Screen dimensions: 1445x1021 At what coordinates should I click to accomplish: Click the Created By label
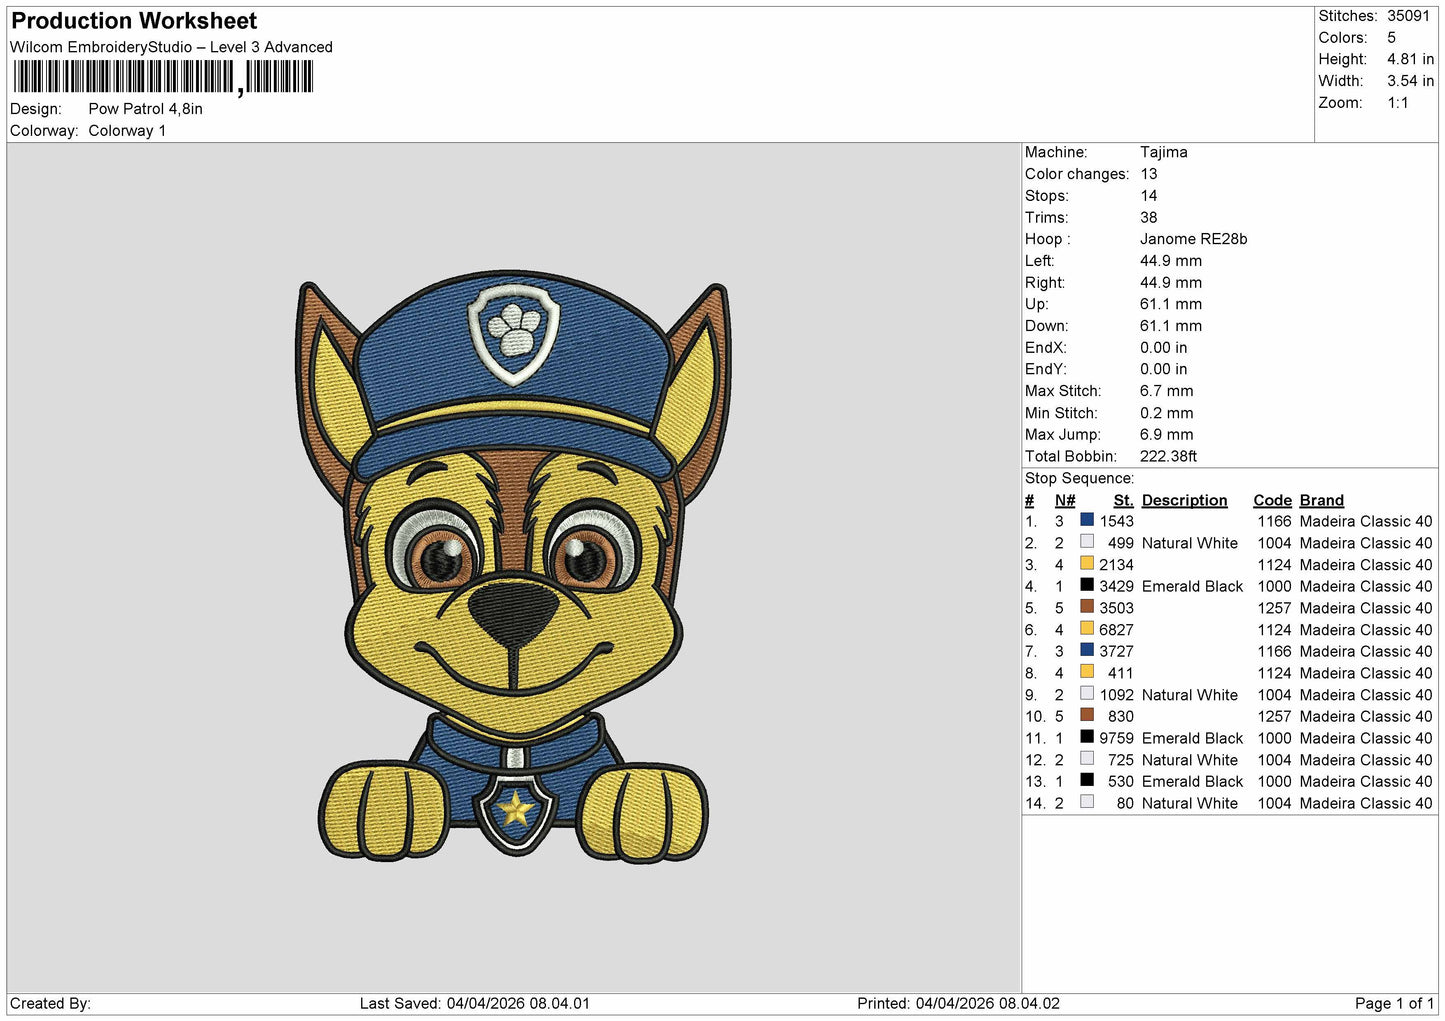(50, 1003)
